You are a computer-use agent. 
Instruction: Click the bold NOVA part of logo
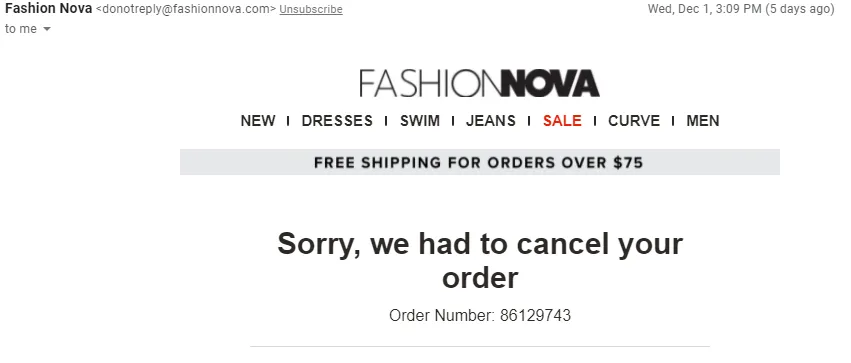551,84
